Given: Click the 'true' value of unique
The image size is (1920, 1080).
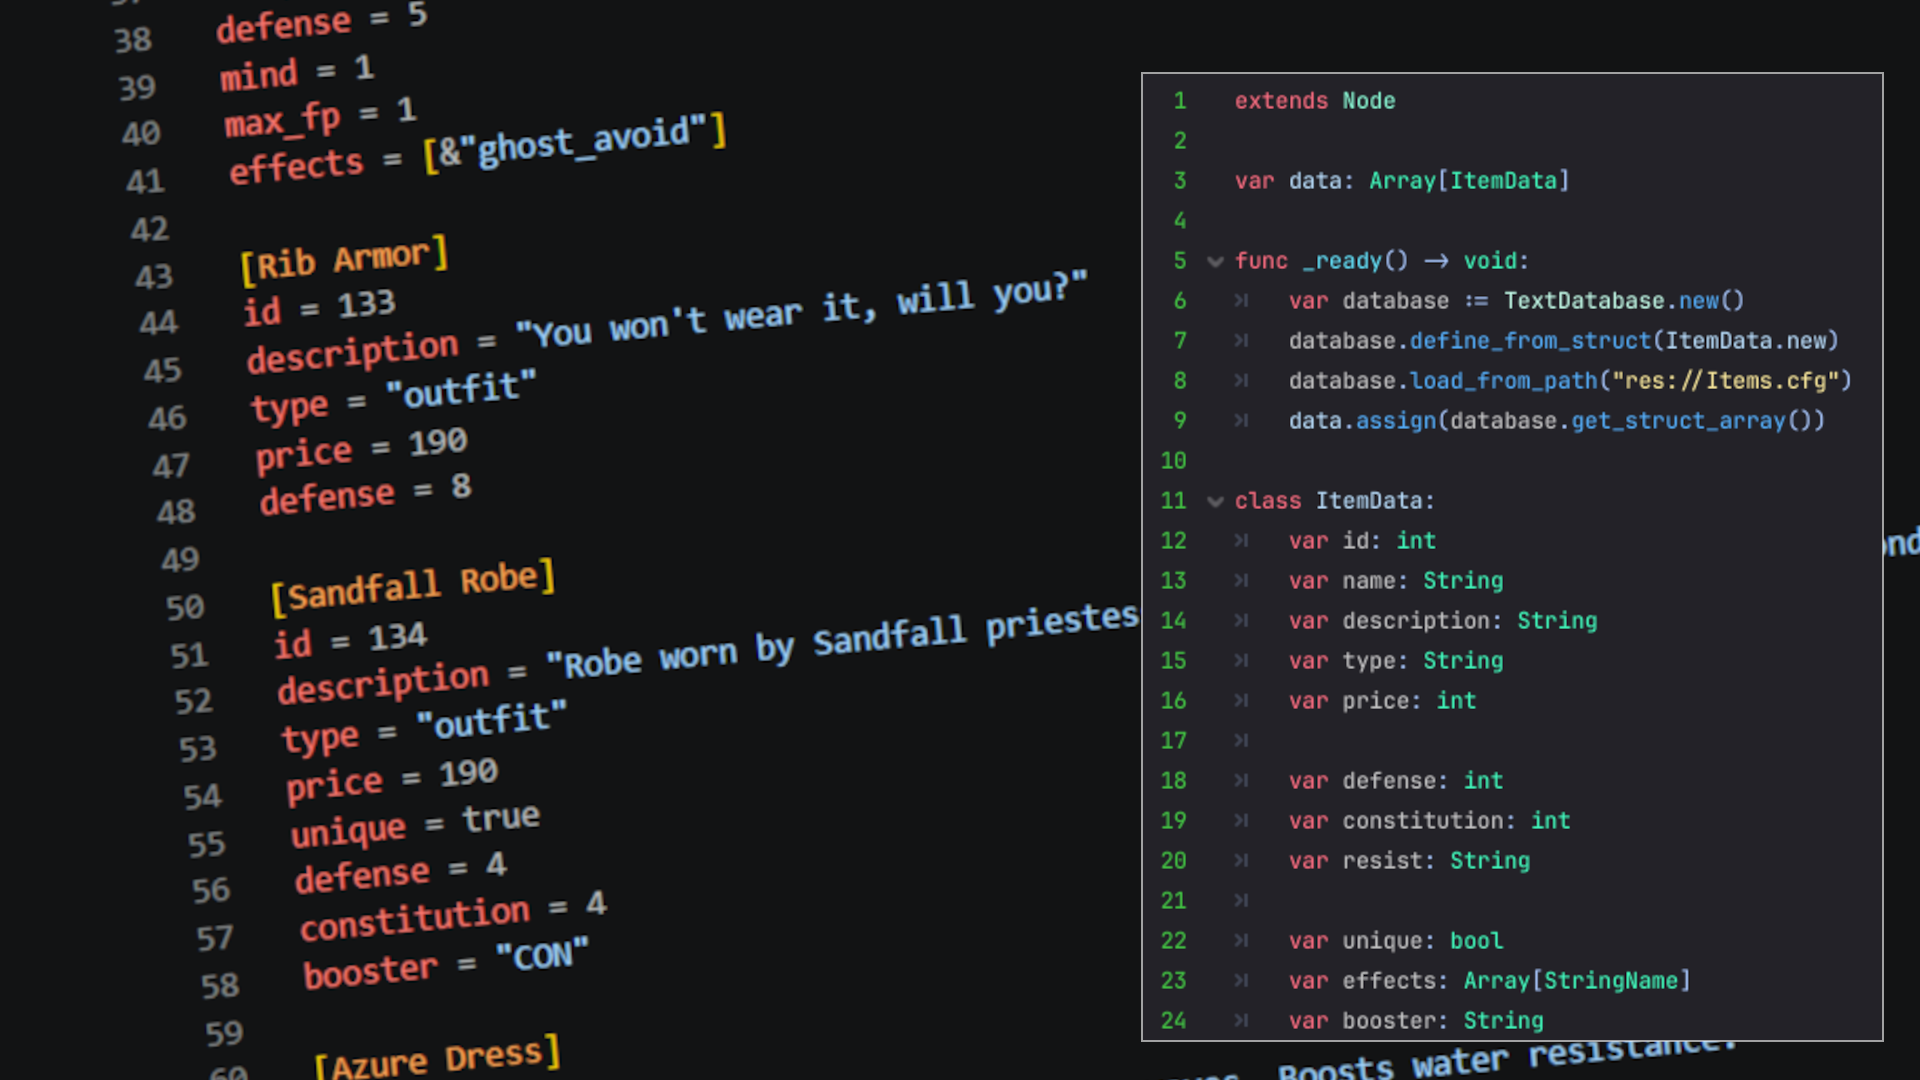Looking at the screenshot, I should pyautogui.click(x=501, y=818).
